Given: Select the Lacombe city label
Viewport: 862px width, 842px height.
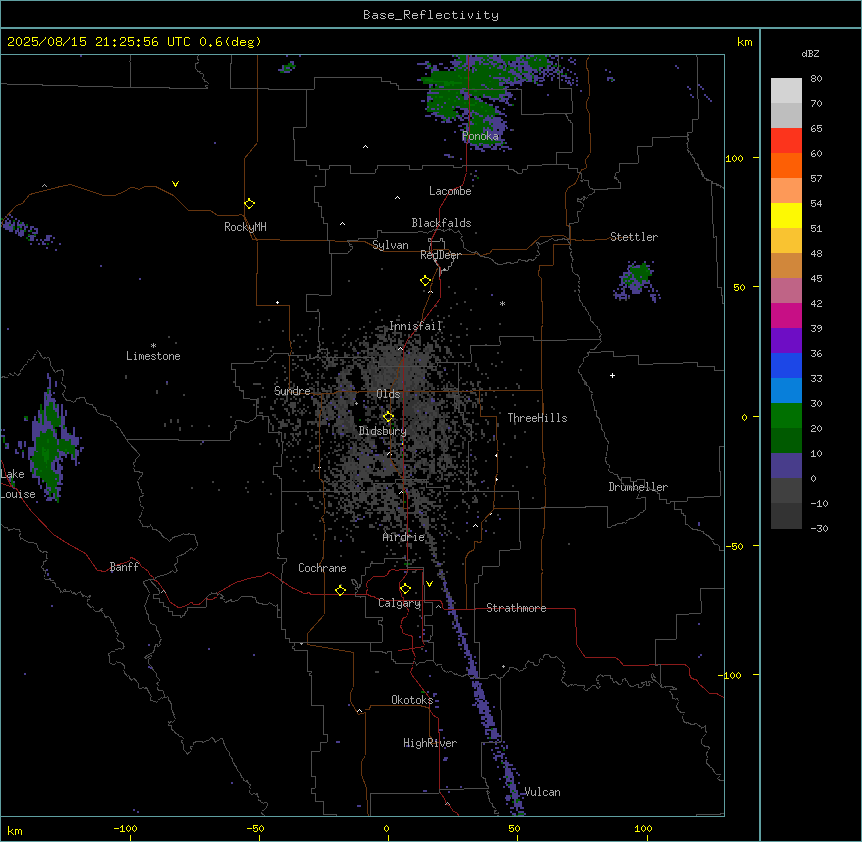Looking at the screenshot, I should tap(450, 191).
